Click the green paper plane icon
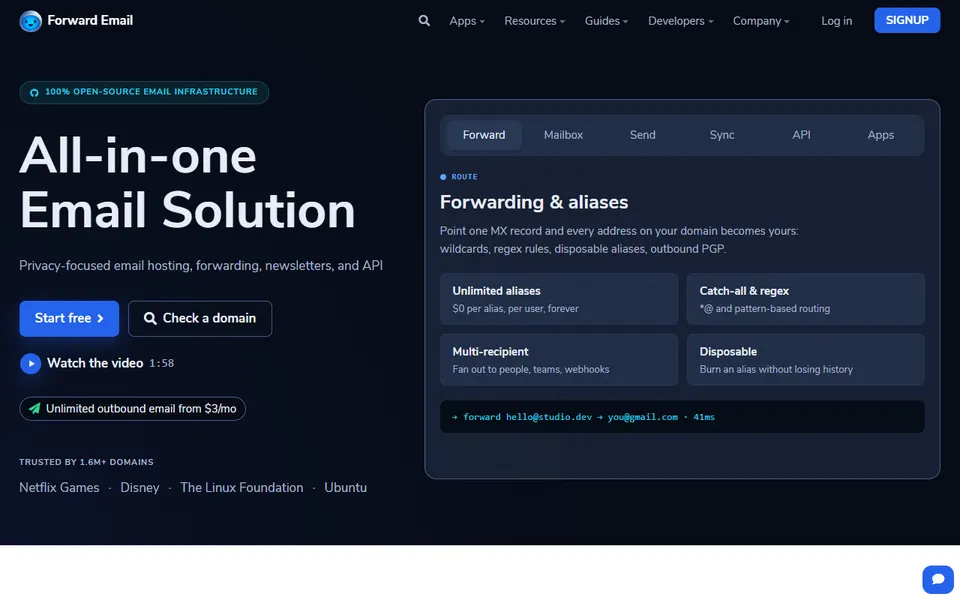 click(35, 408)
